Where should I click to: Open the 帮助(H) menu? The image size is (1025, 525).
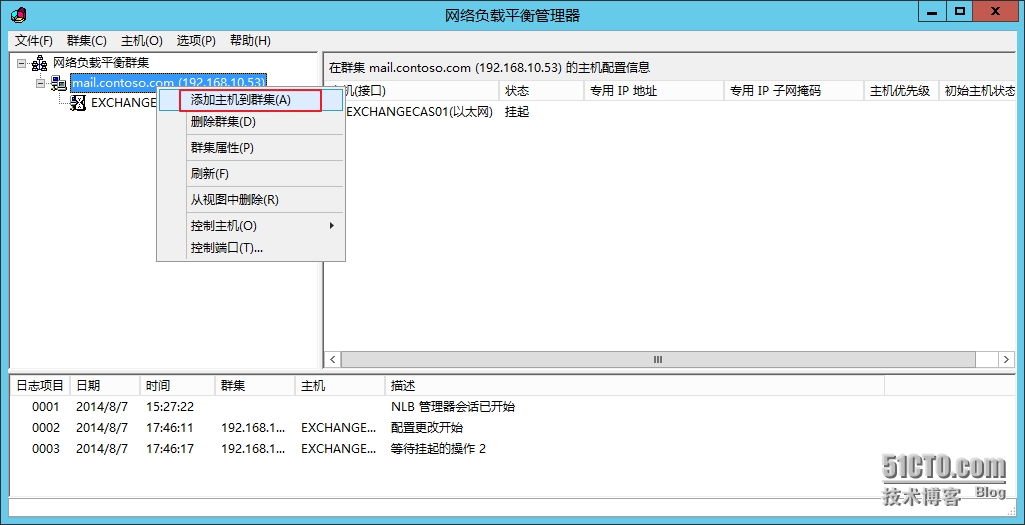tap(250, 41)
